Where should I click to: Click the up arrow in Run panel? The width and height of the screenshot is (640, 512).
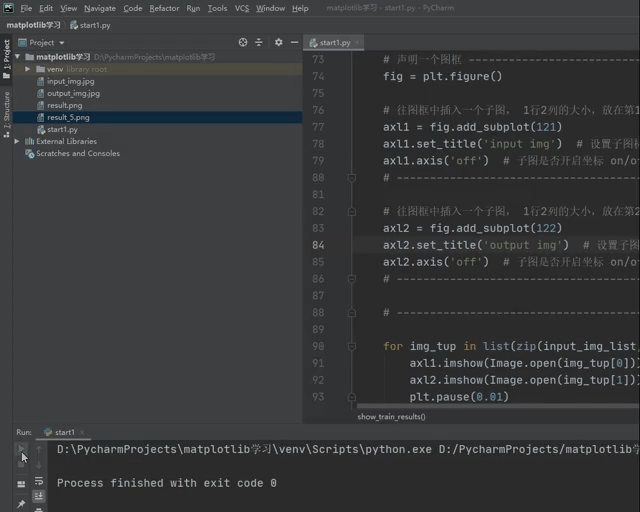coord(39,449)
